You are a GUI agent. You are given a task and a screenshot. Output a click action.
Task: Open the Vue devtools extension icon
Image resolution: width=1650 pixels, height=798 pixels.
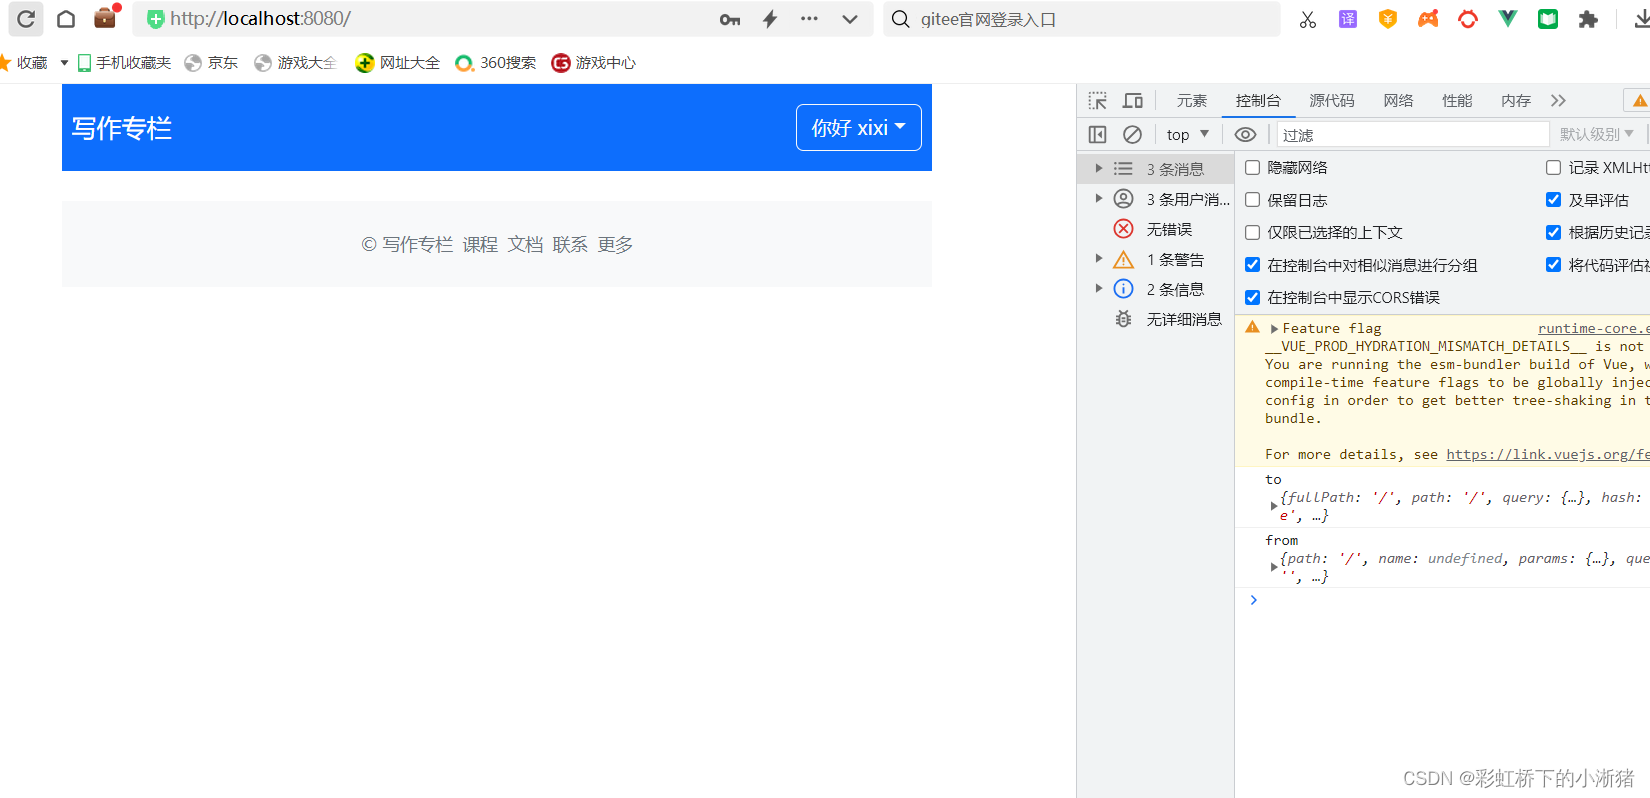pos(1508,19)
